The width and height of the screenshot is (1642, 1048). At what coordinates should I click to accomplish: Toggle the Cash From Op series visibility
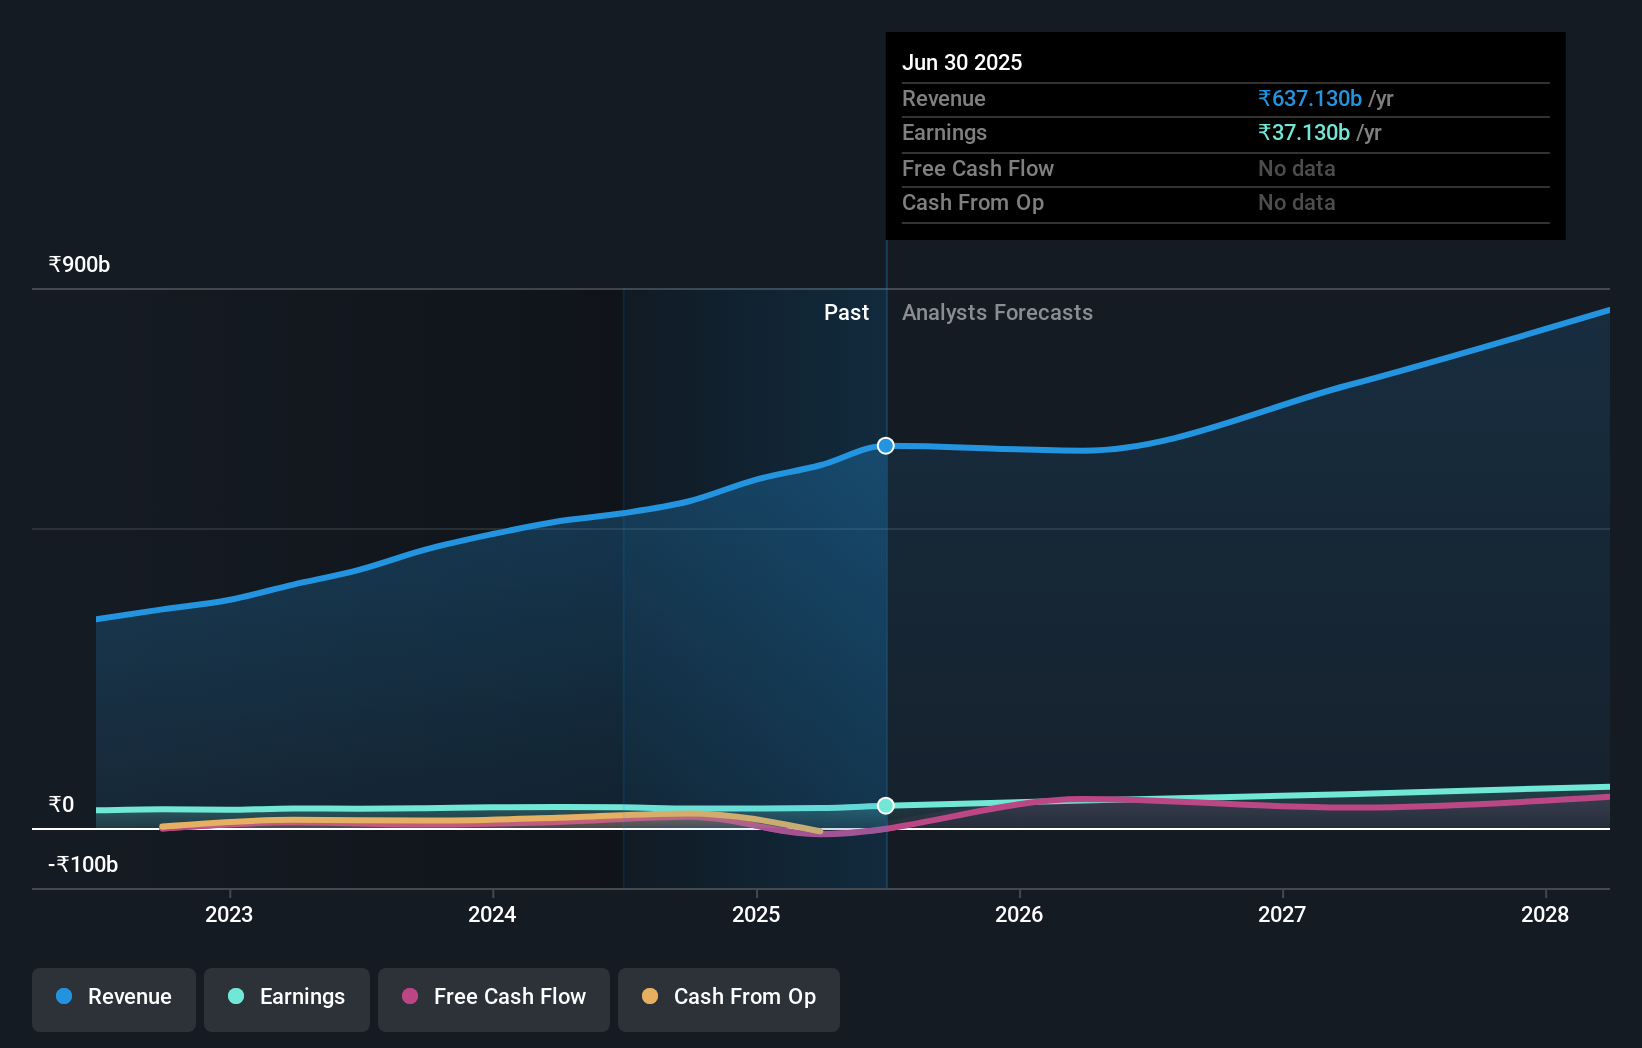pos(728,999)
